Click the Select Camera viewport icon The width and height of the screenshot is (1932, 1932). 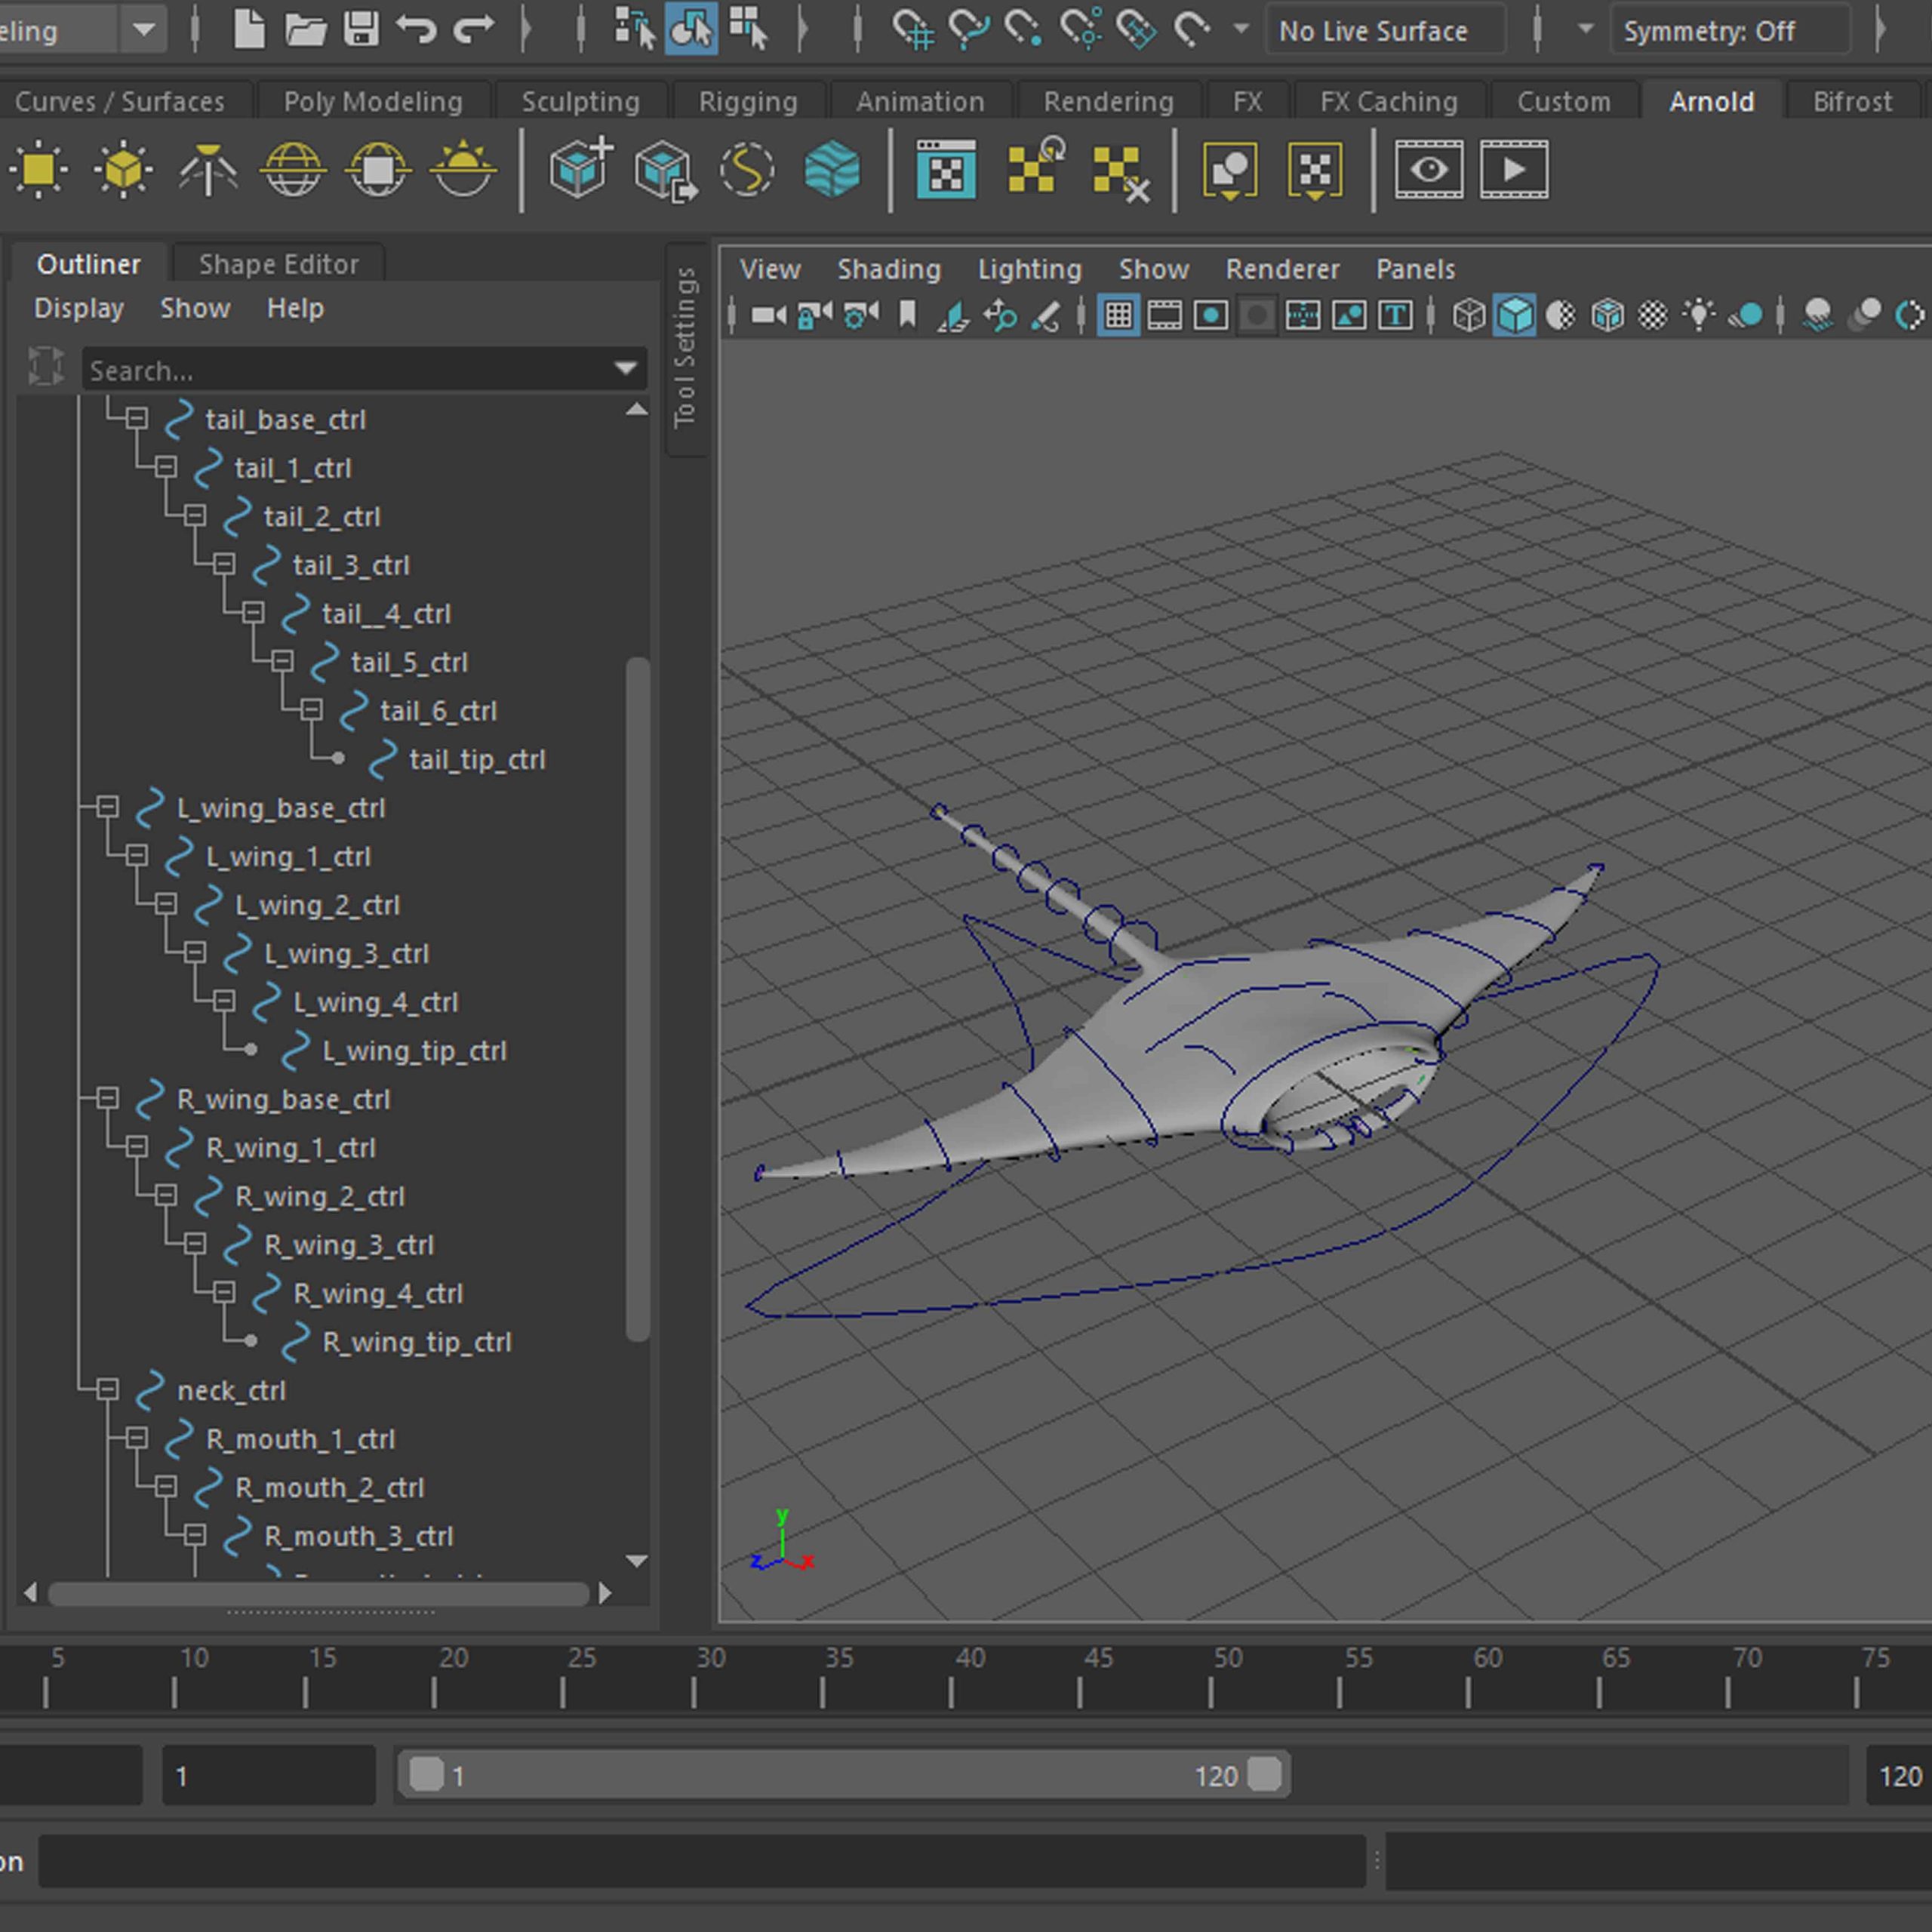[768, 316]
